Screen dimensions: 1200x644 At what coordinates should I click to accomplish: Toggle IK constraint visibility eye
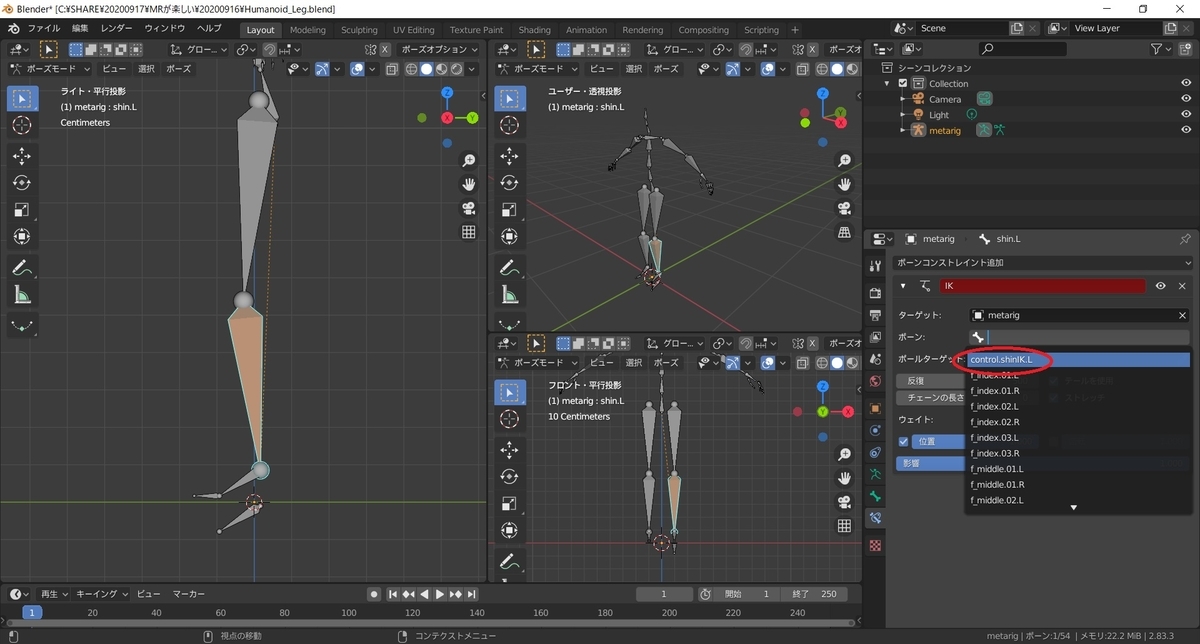[x=1161, y=286]
